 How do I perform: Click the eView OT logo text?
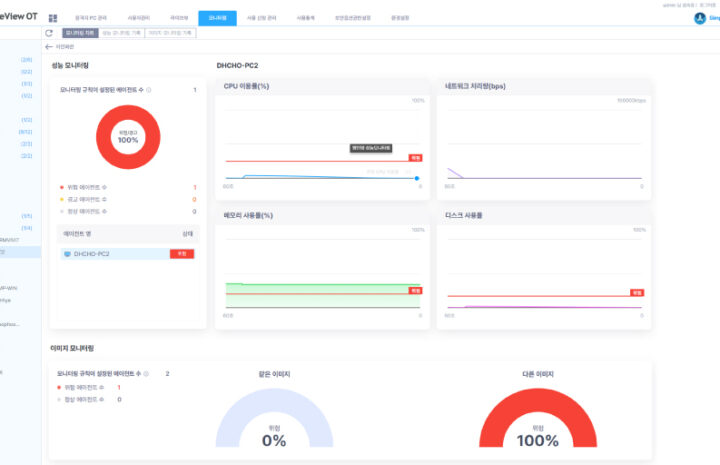pyautogui.click(x=18, y=17)
